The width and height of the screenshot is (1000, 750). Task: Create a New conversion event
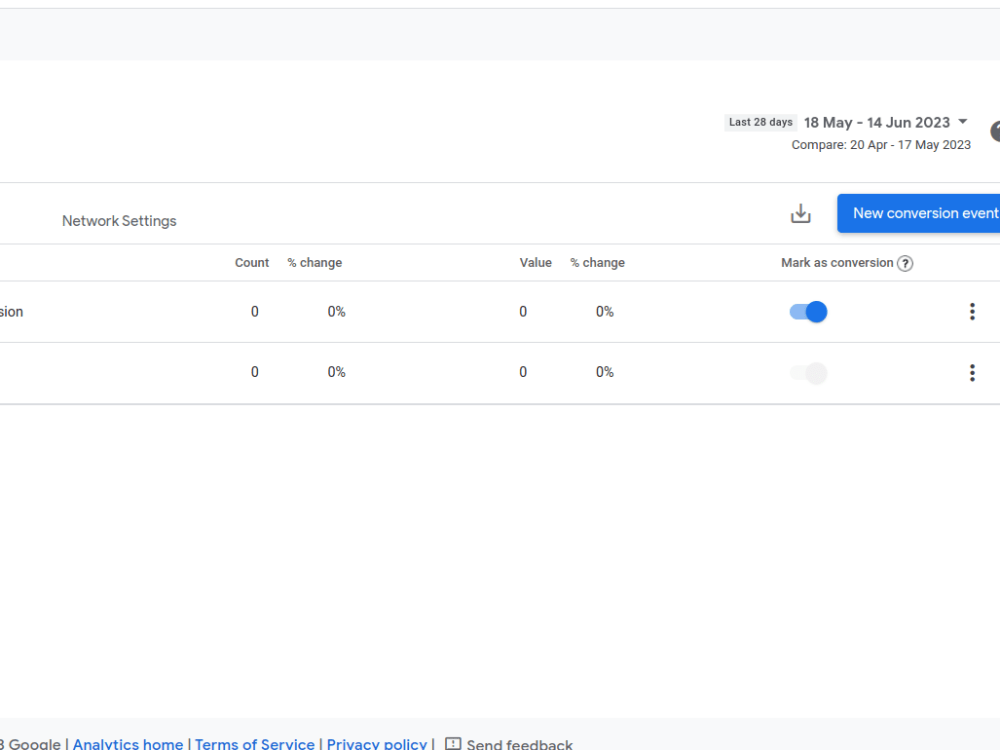point(918,213)
